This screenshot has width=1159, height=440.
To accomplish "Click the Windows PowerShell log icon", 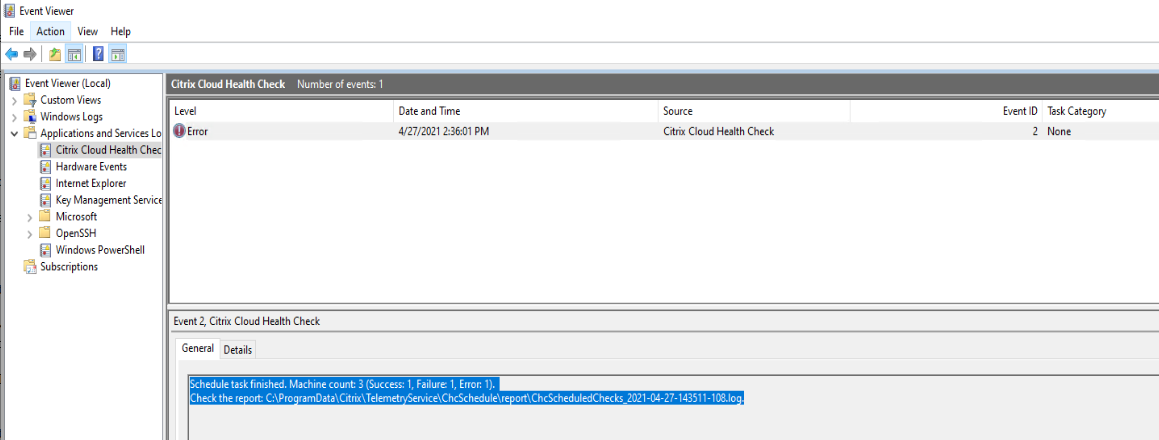I will coord(46,250).
